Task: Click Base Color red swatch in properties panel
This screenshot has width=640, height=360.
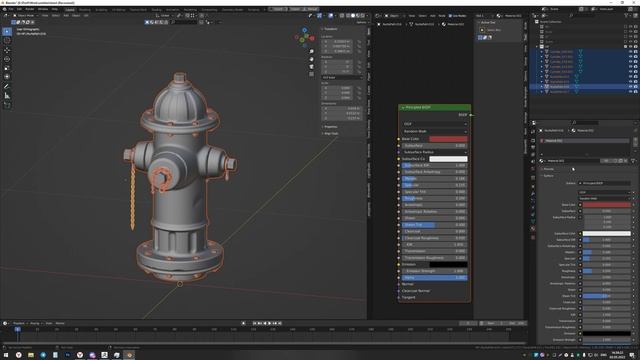Action: tap(607, 204)
